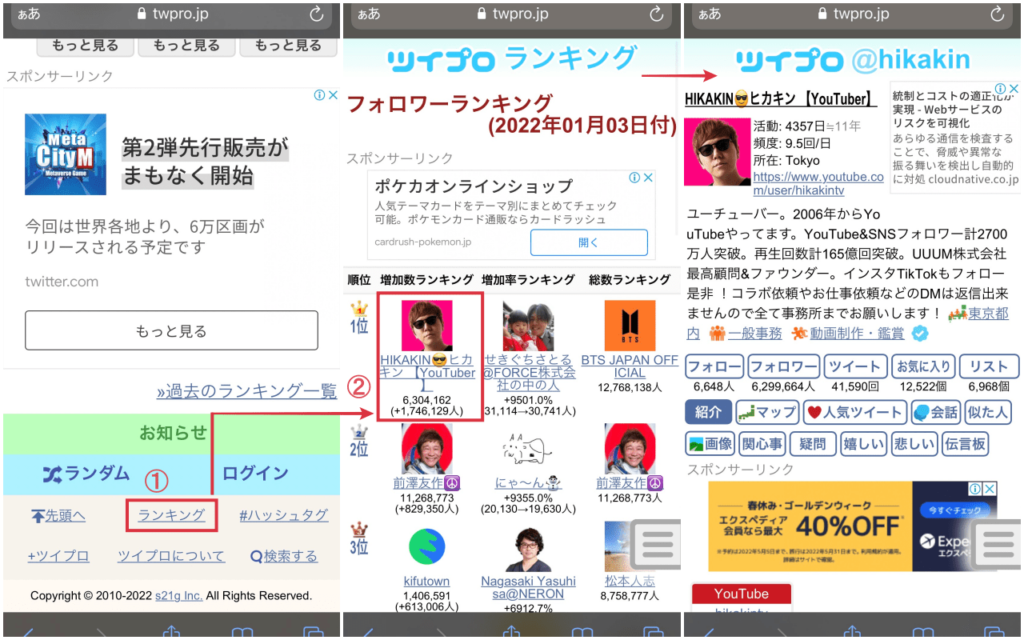Open the 過去のランキング一覧 link

point(247,391)
